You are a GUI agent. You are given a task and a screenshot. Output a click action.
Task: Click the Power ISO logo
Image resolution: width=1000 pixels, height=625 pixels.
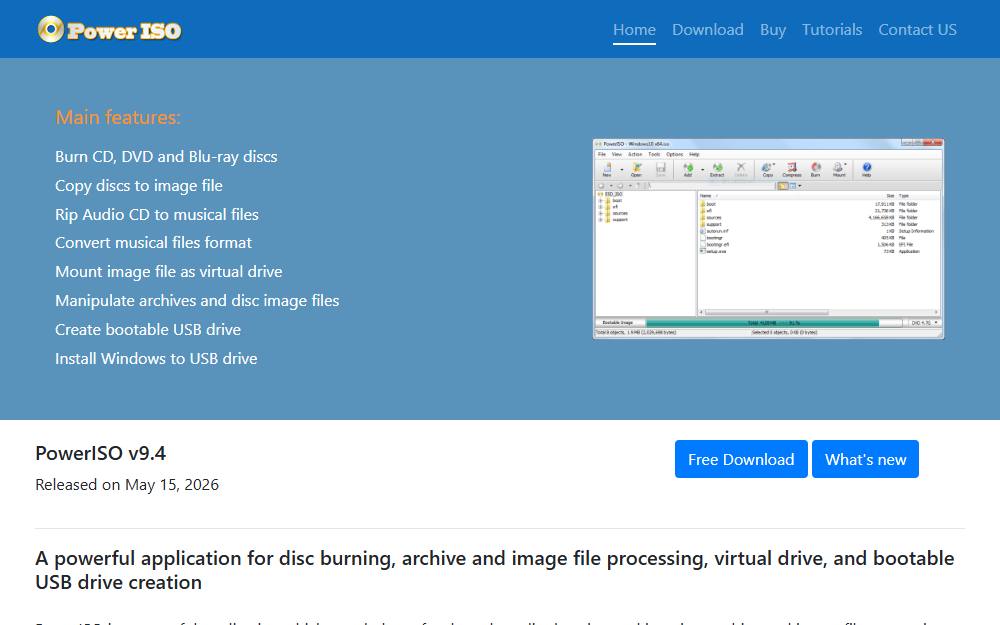(109, 29)
